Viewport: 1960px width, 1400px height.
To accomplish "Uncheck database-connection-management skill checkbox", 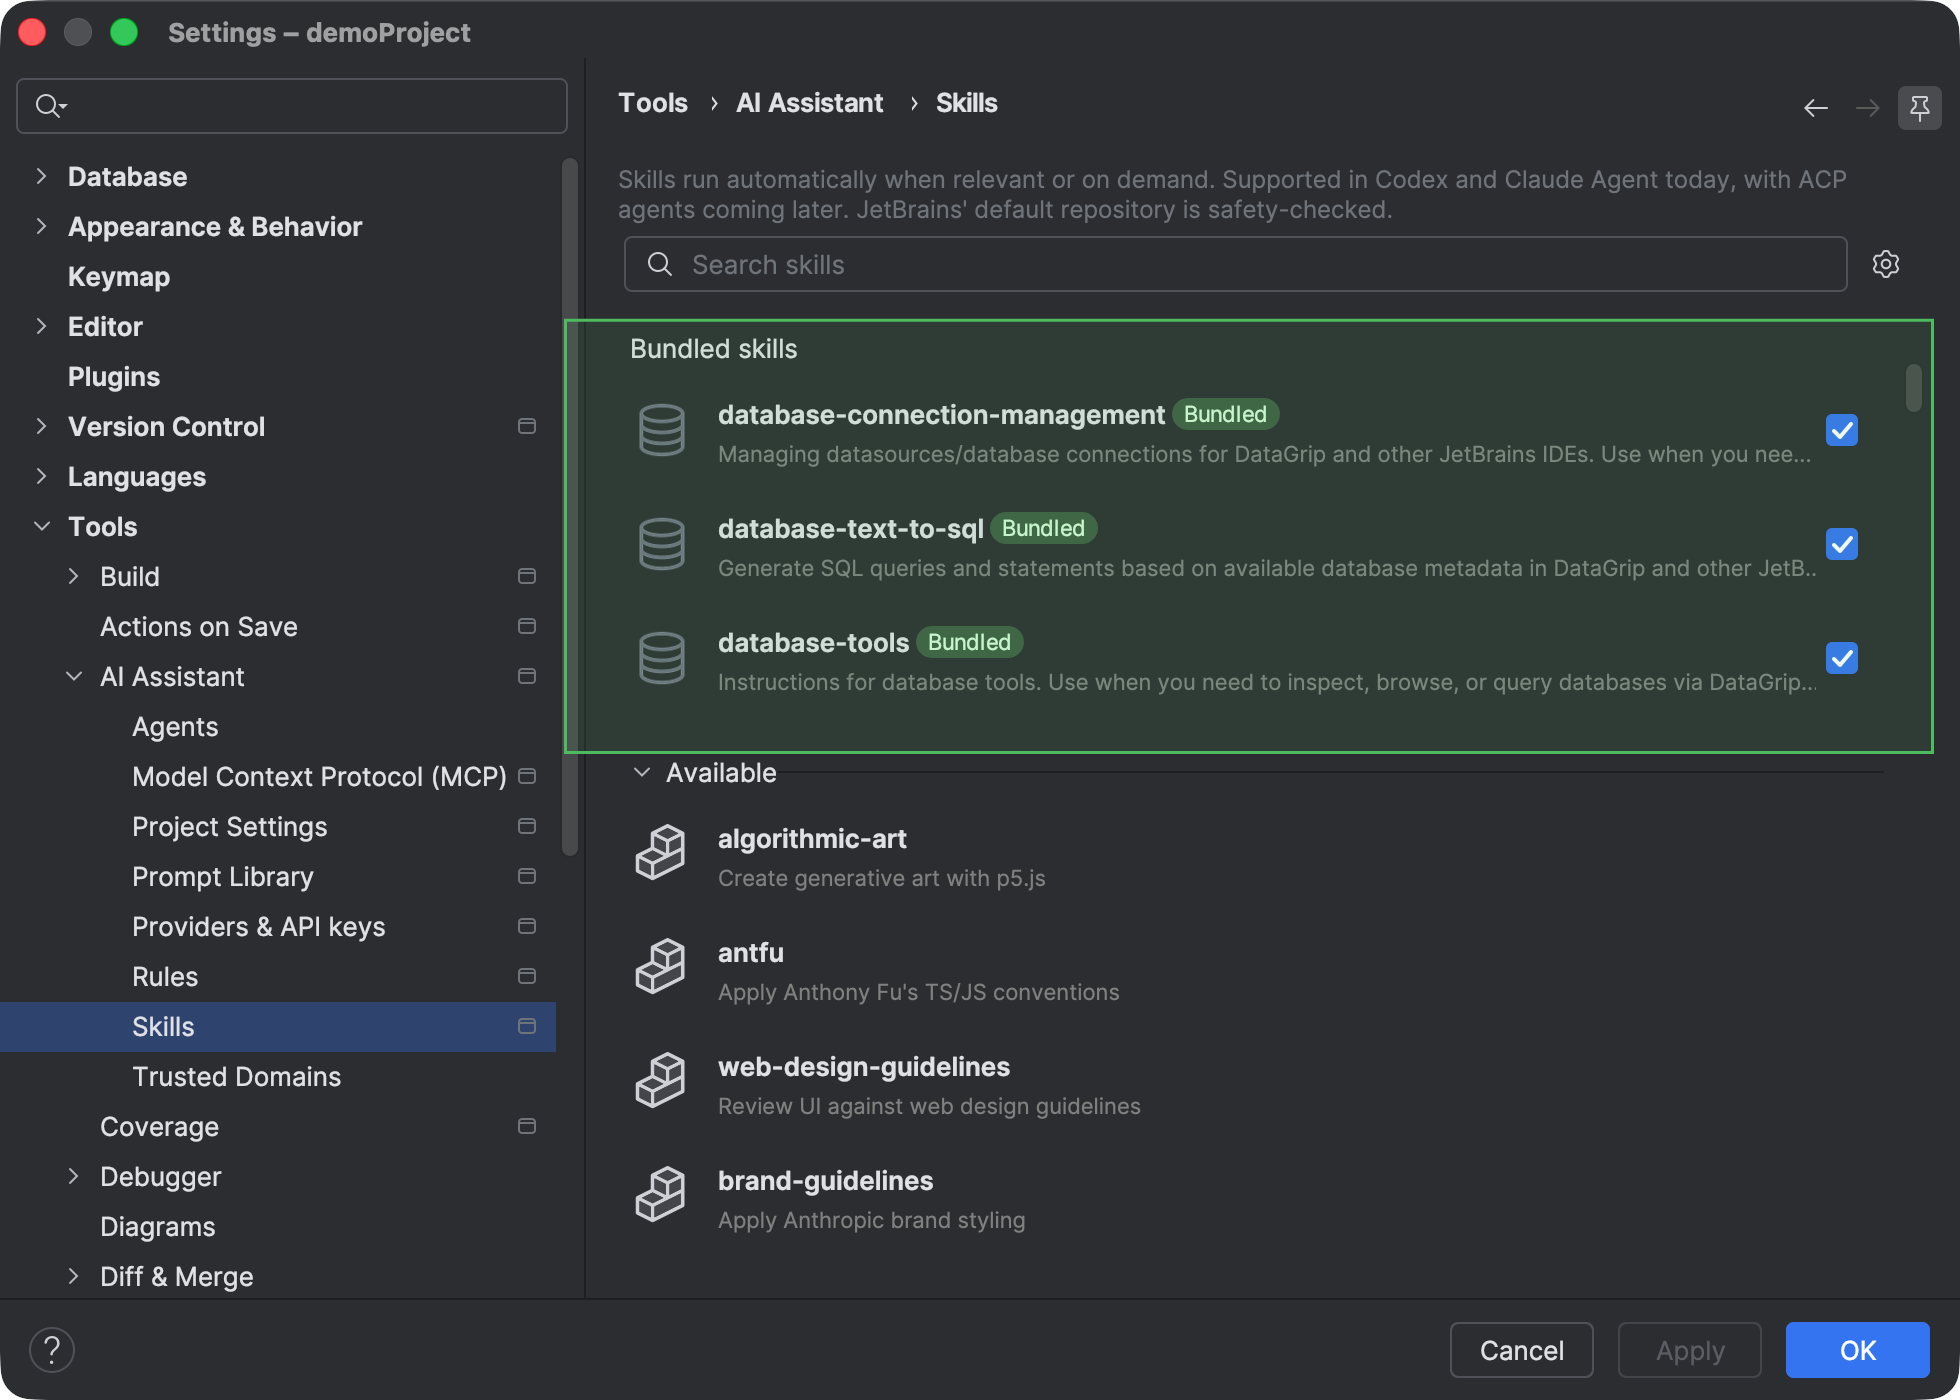I will click(x=1842, y=430).
